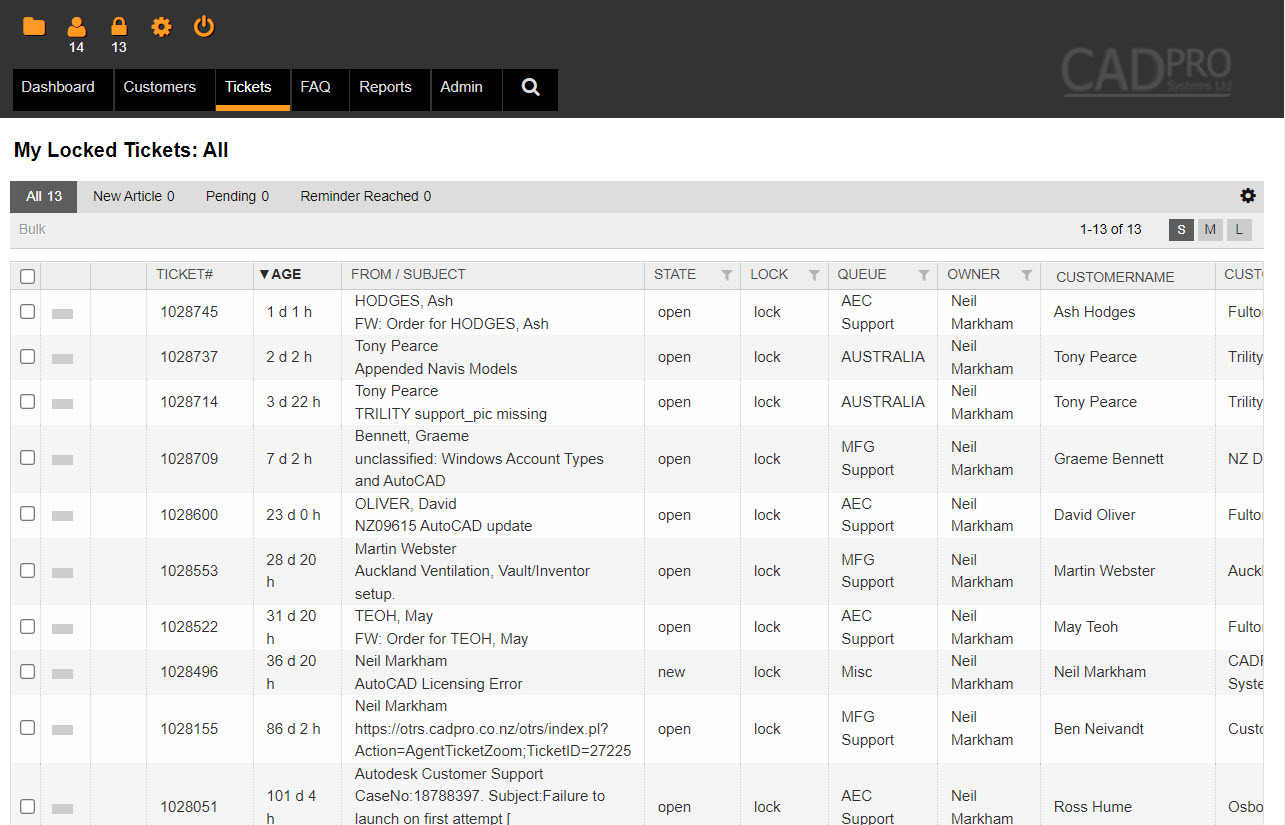Screen dimensions: 1285x825
Task: Switch to large (L) list view
Action: (1239, 230)
